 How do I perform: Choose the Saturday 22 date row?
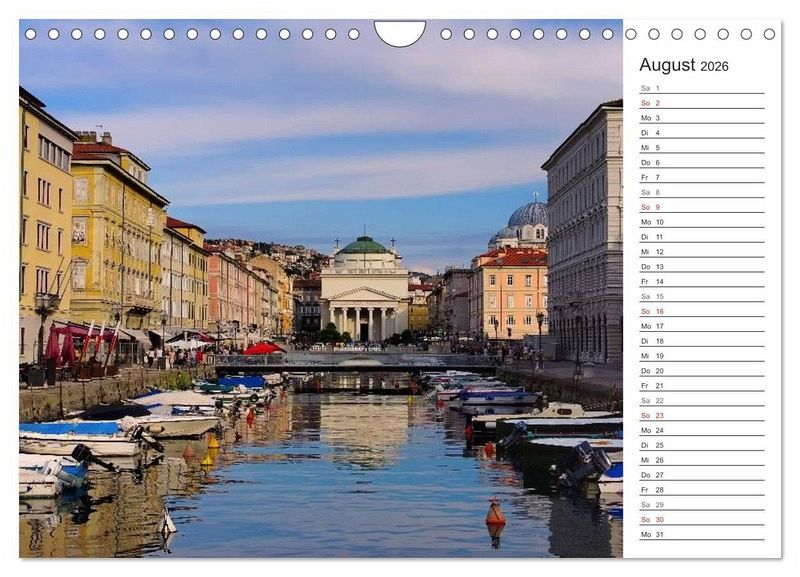tap(700, 400)
